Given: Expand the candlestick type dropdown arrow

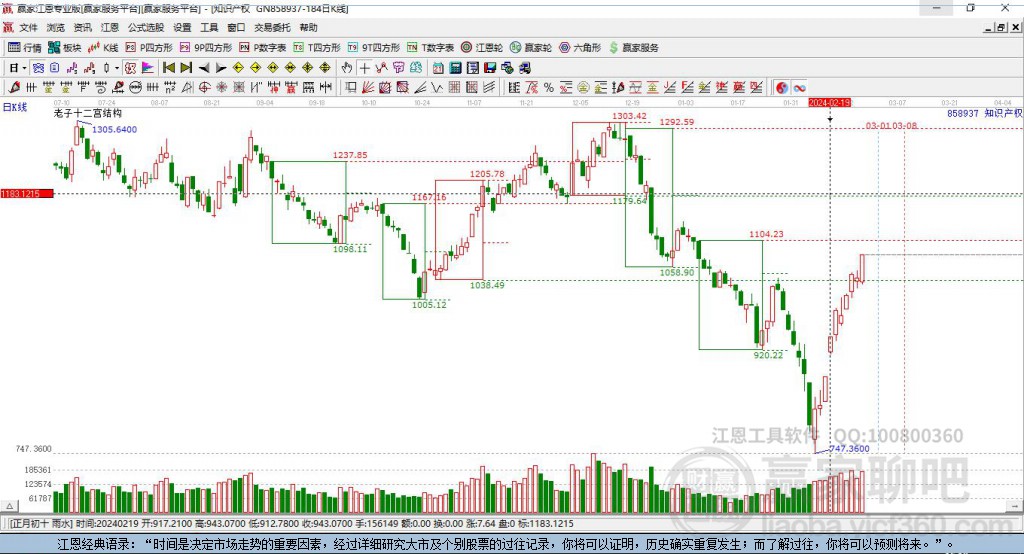Looking at the screenshot, I should [117, 68].
